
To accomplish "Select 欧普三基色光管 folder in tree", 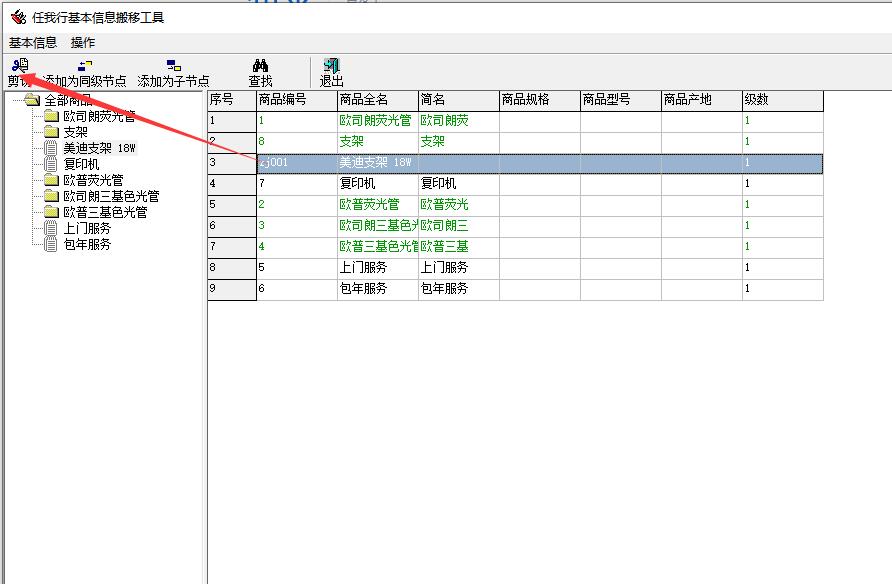I will (x=105, y=212).
